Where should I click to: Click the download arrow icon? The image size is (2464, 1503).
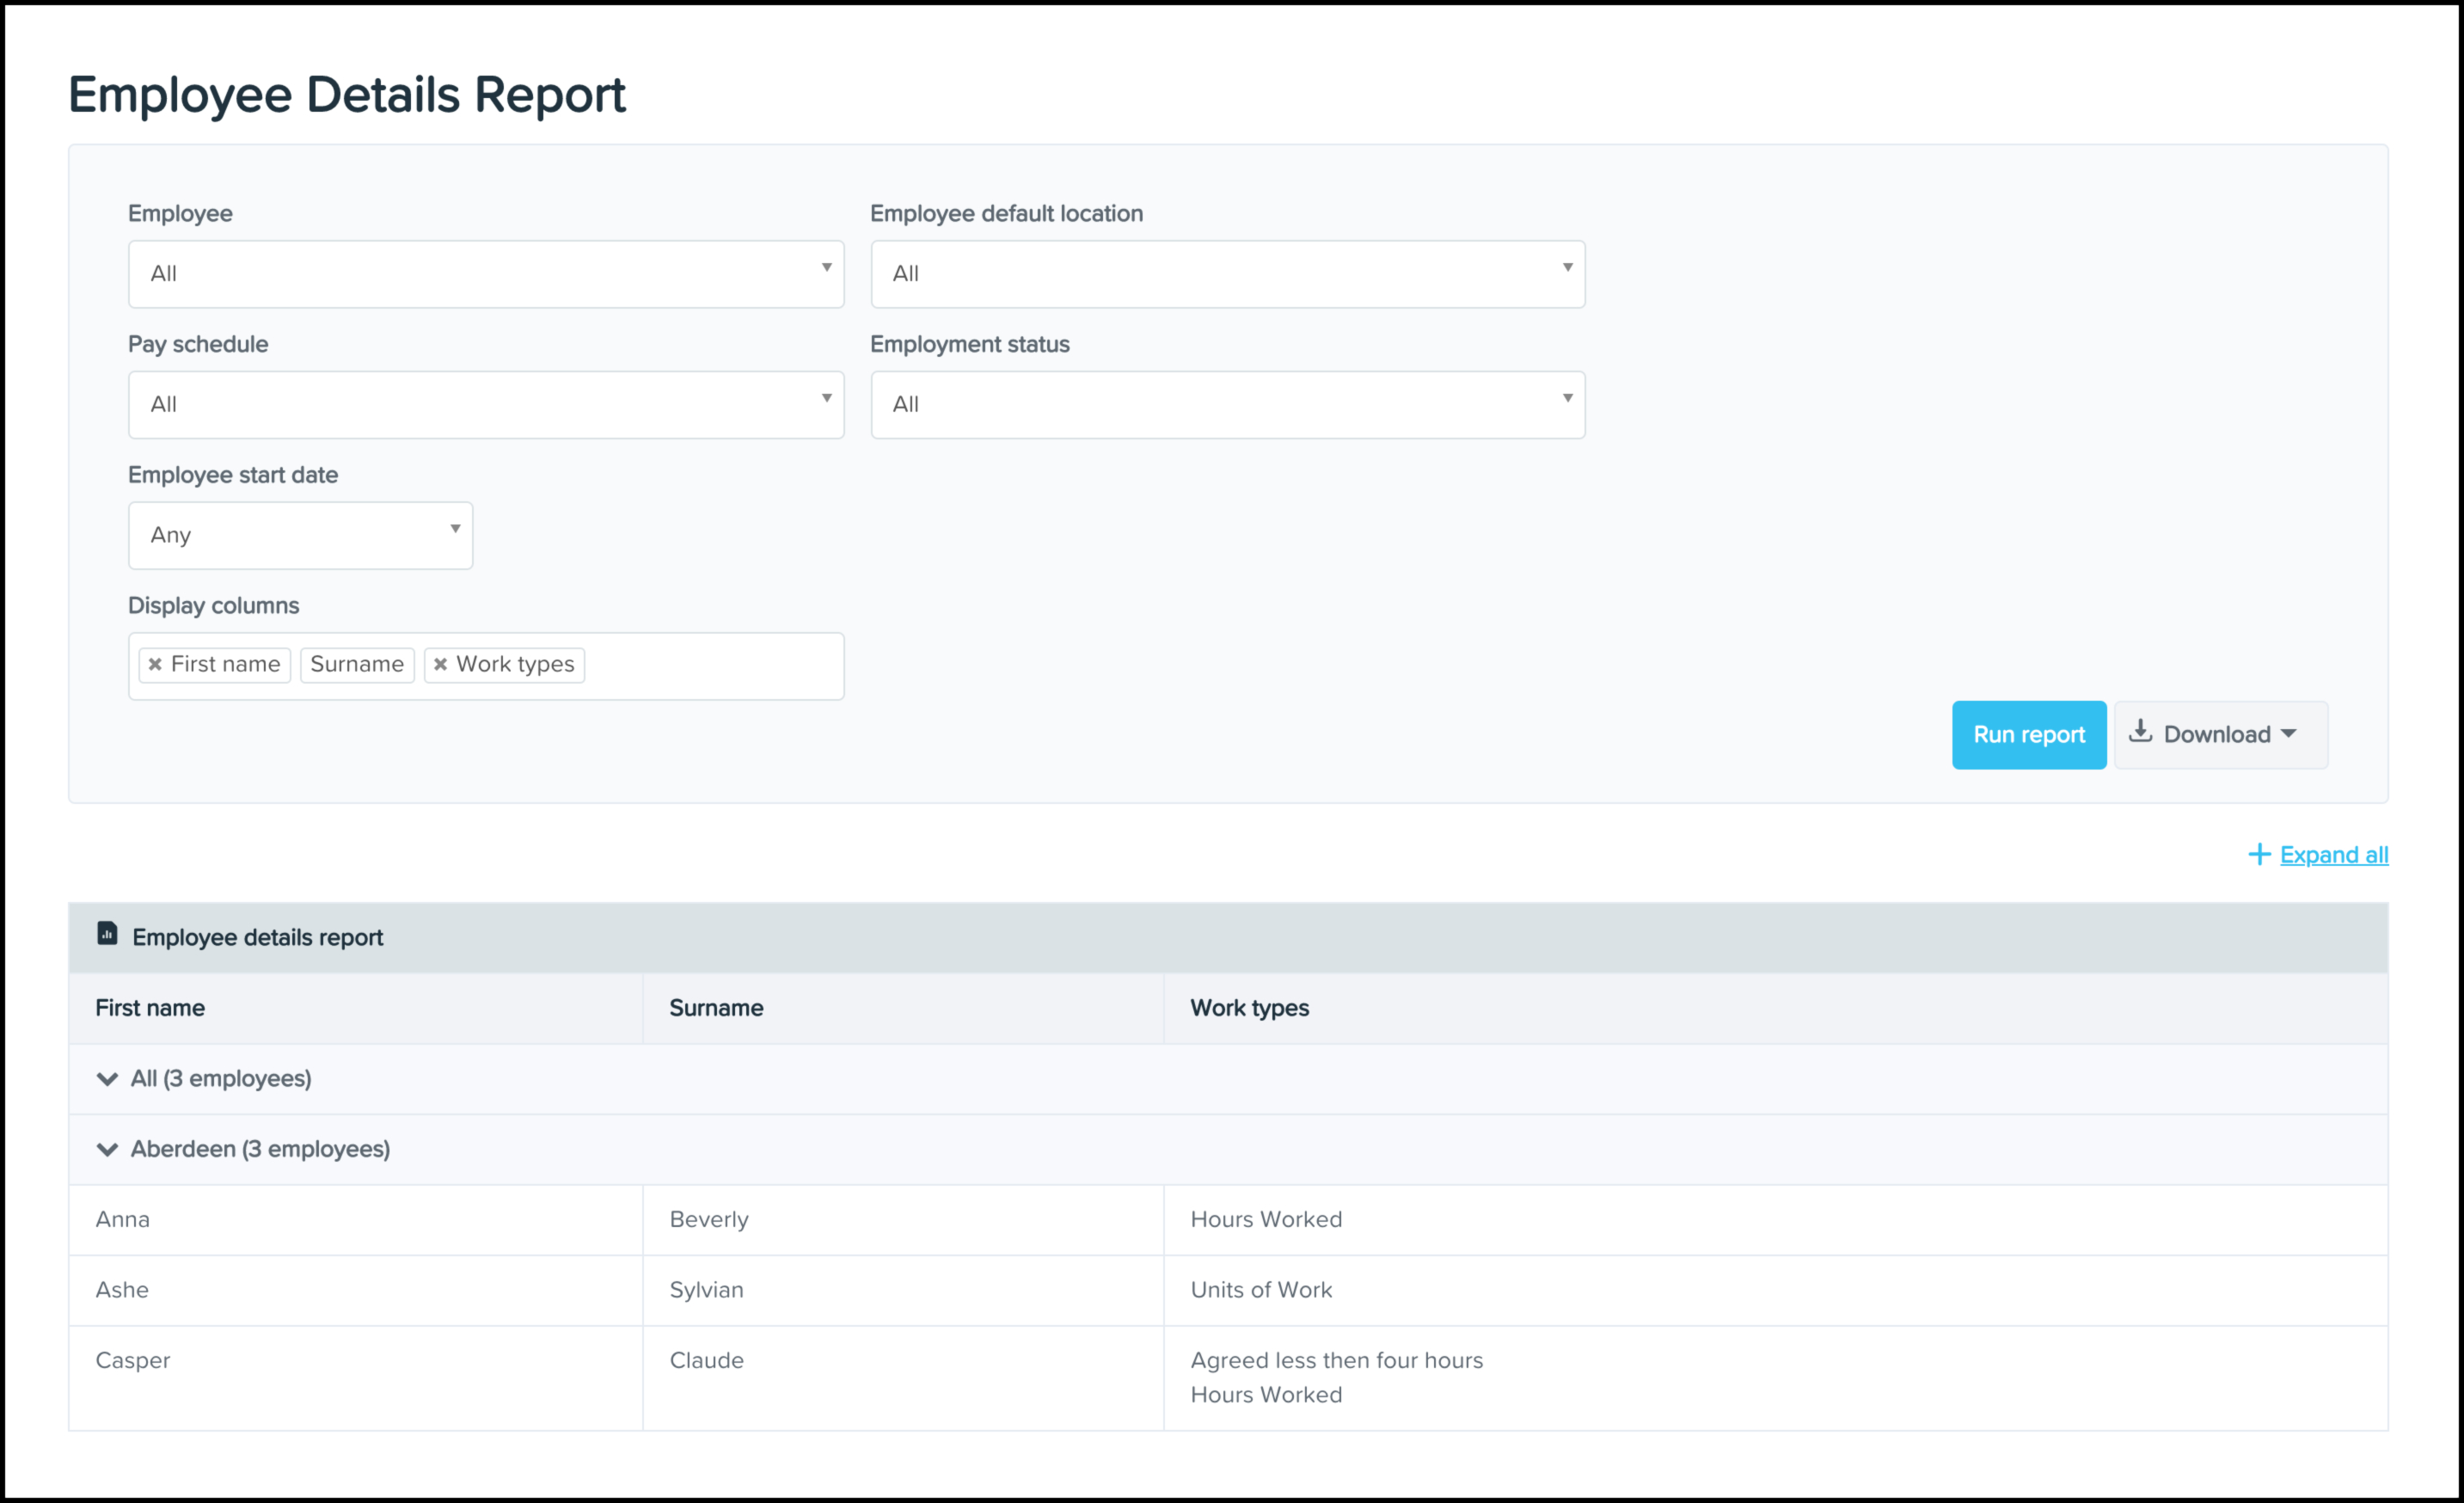[x=2140, y=732]
